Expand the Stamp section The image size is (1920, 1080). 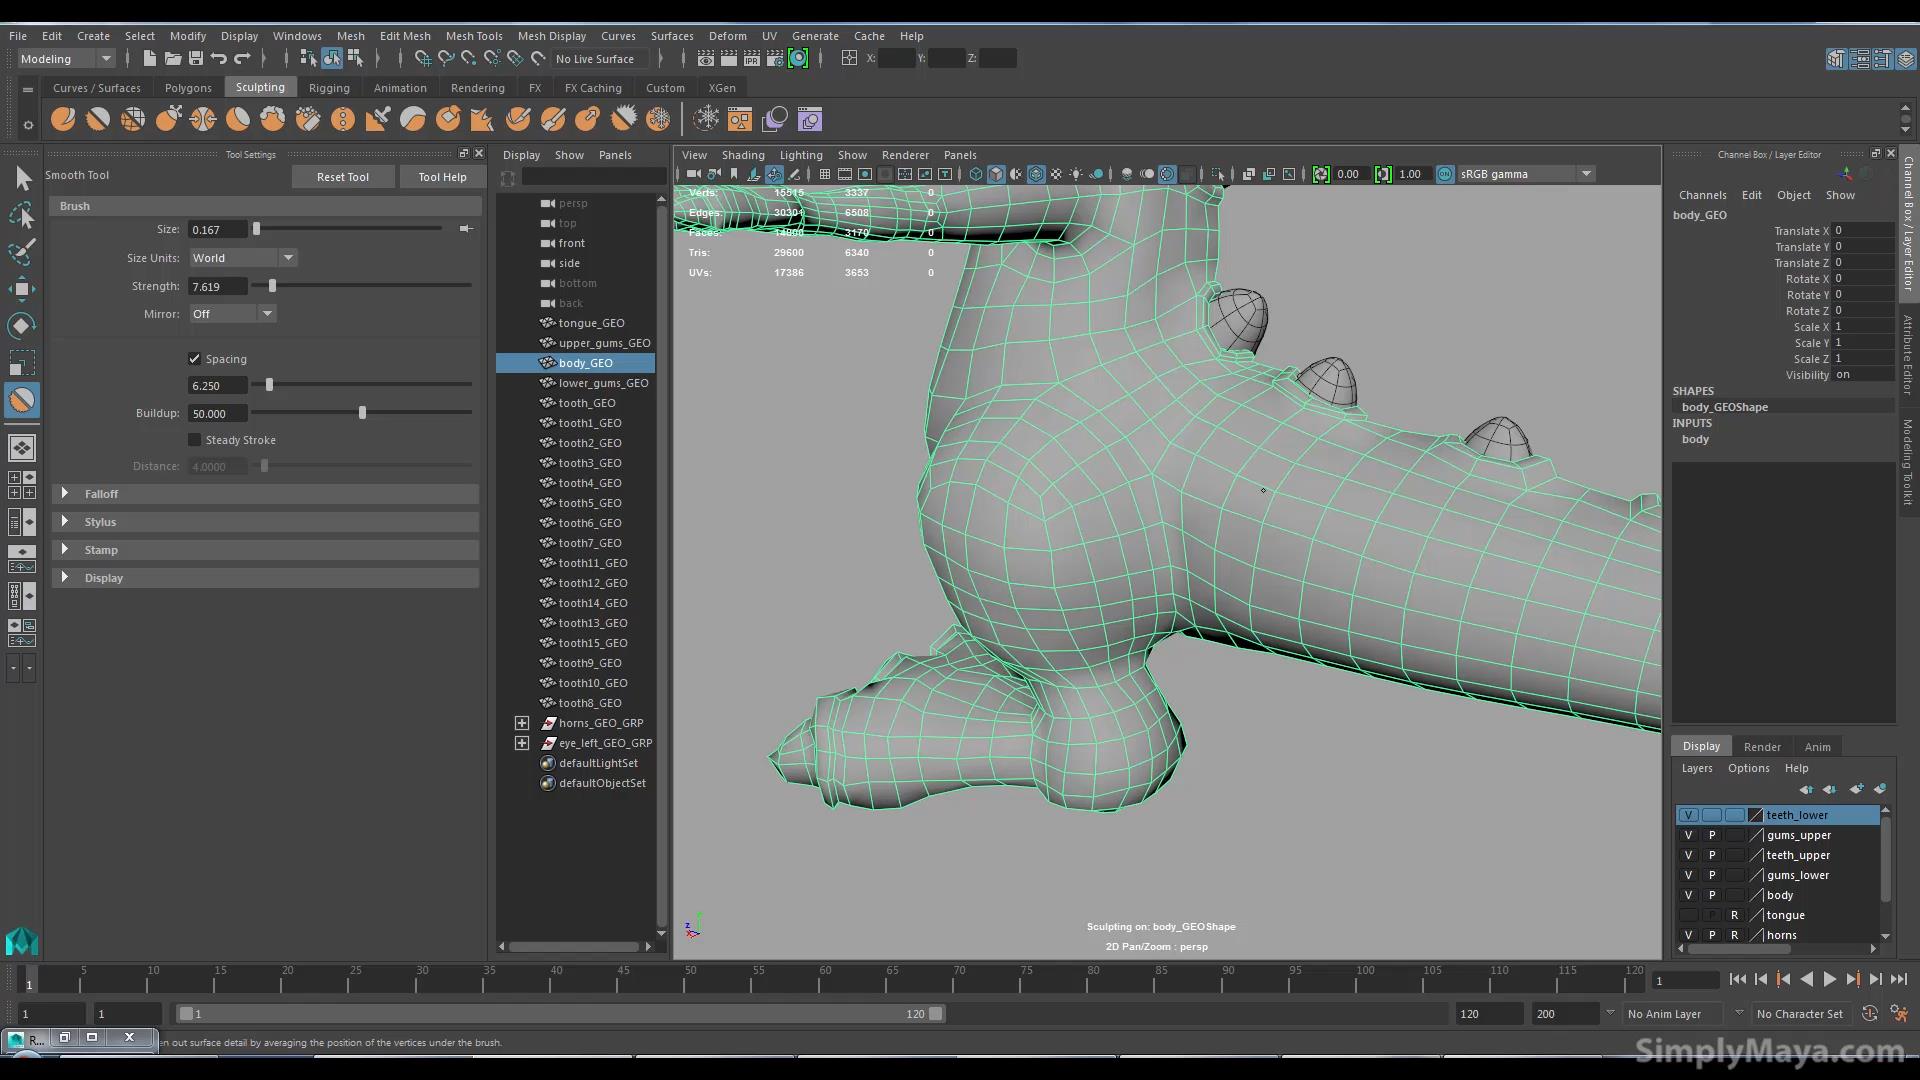click(x=65, y=550)
